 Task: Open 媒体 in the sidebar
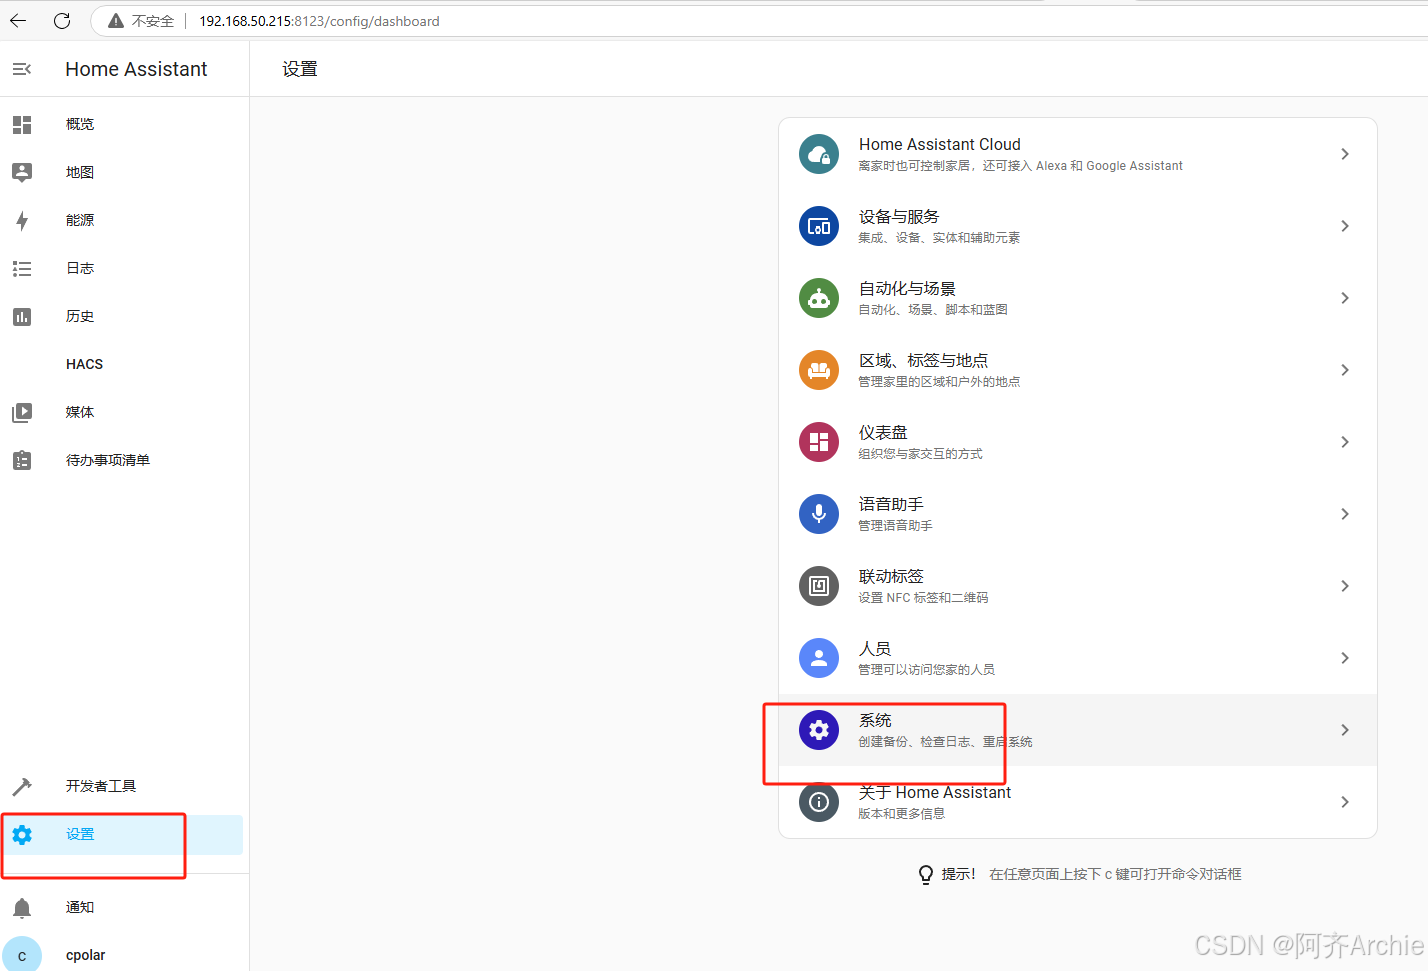(x=124, y=412)
